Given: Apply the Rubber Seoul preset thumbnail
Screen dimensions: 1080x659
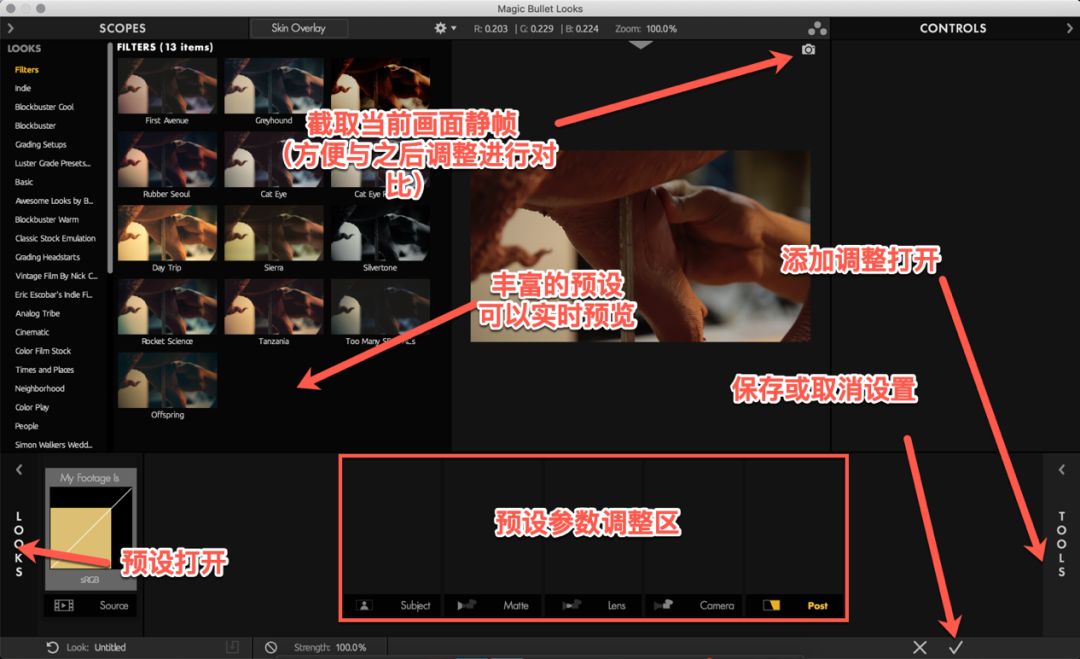Looking at the screenshot, I should (167, 160).
